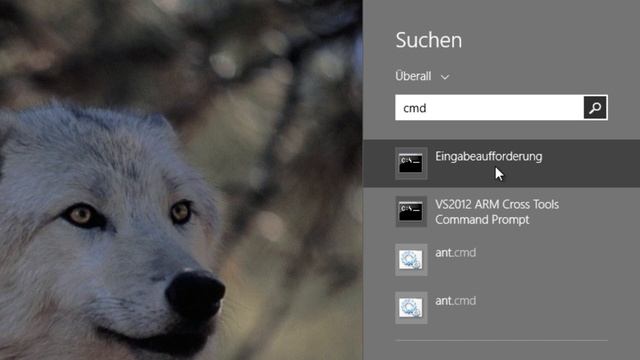The height and width of the screenshot is (360, 640).
Task: Select the second ant.cmd result label
Action: pyautogui.click(x=456, y=301)
